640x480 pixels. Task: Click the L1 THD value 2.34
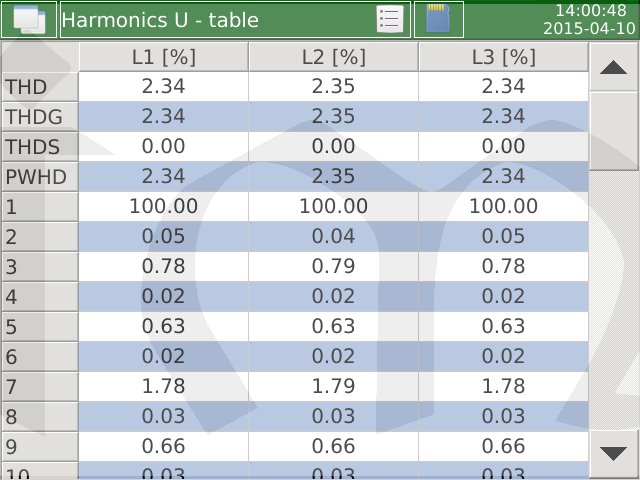[x=164, y=88]
